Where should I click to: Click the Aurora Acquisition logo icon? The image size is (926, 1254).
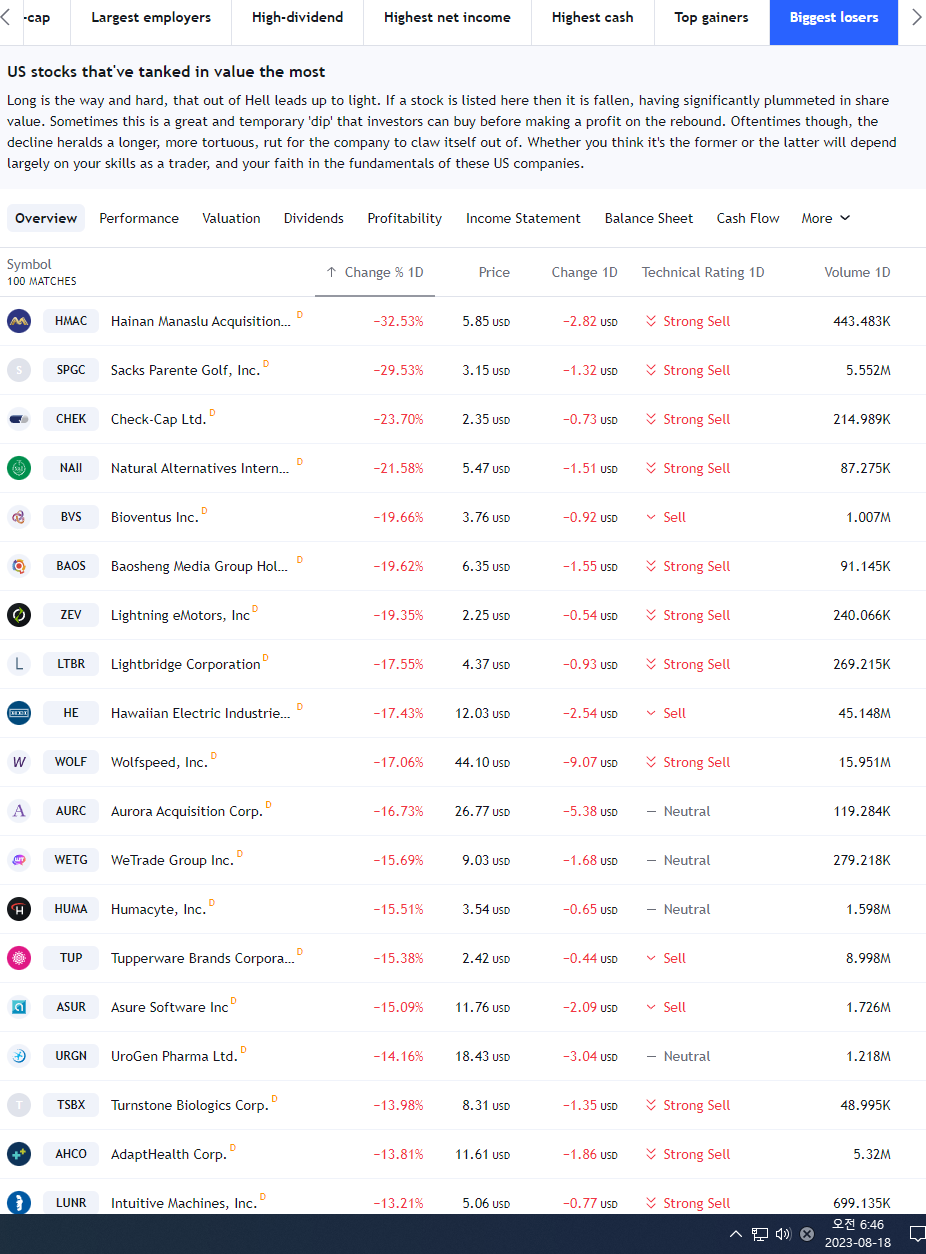(x=19, y=811)
